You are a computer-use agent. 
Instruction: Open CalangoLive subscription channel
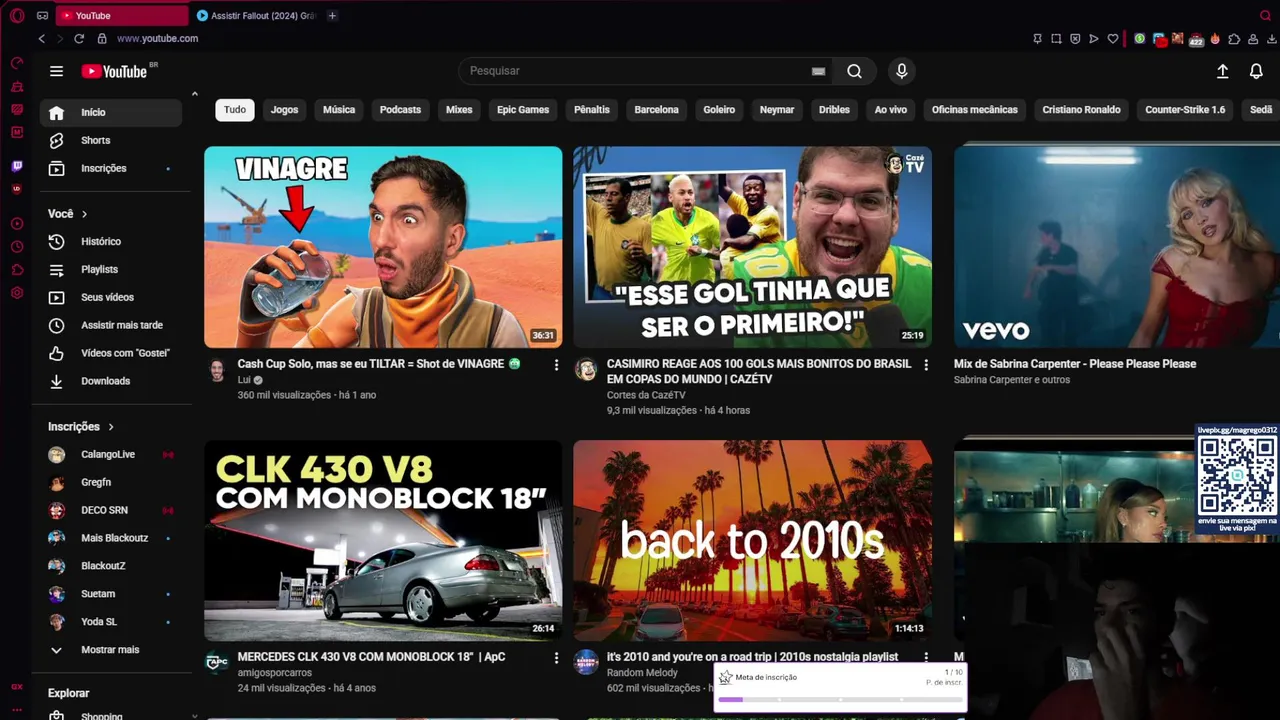coord(110,454)
